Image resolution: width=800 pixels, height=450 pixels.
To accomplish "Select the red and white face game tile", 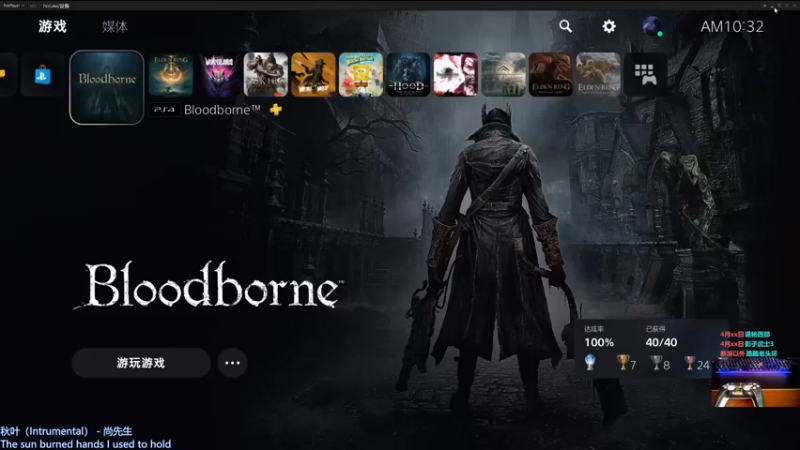I will (456, 74).
